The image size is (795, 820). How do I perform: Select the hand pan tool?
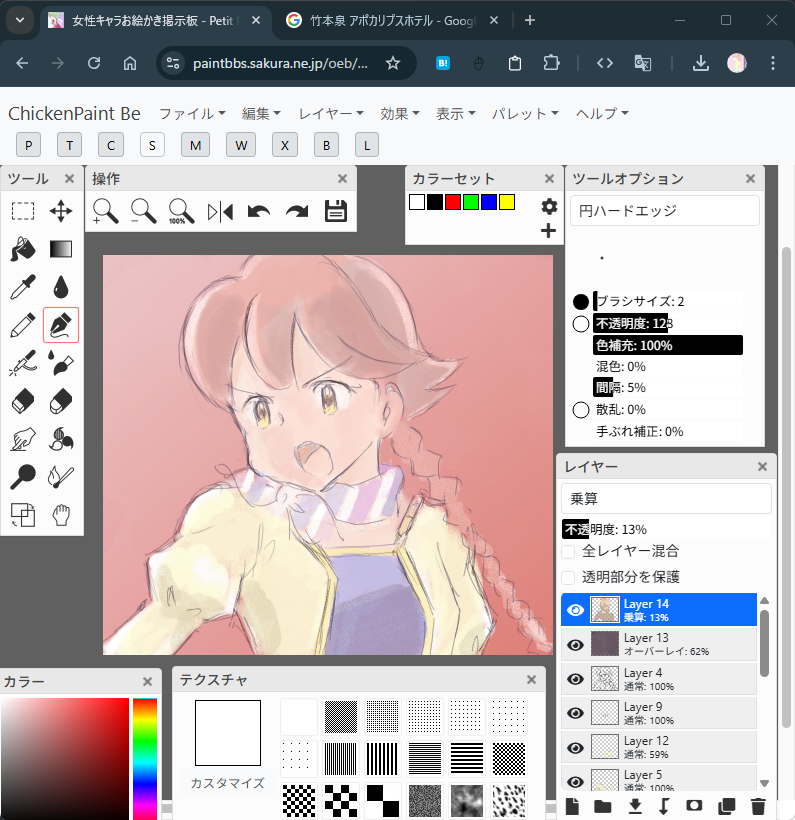coord(61,515)
